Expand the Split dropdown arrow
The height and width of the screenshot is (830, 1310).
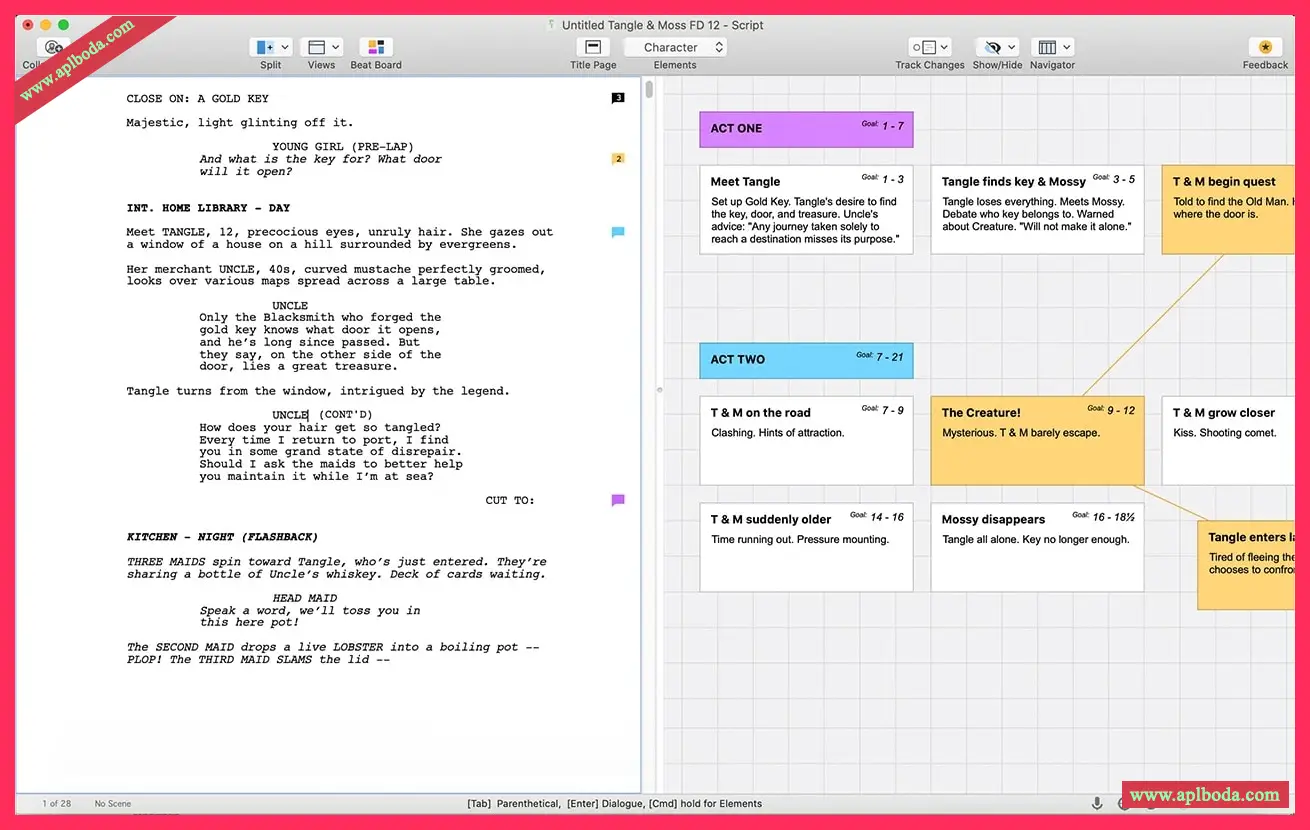(286, 47)
